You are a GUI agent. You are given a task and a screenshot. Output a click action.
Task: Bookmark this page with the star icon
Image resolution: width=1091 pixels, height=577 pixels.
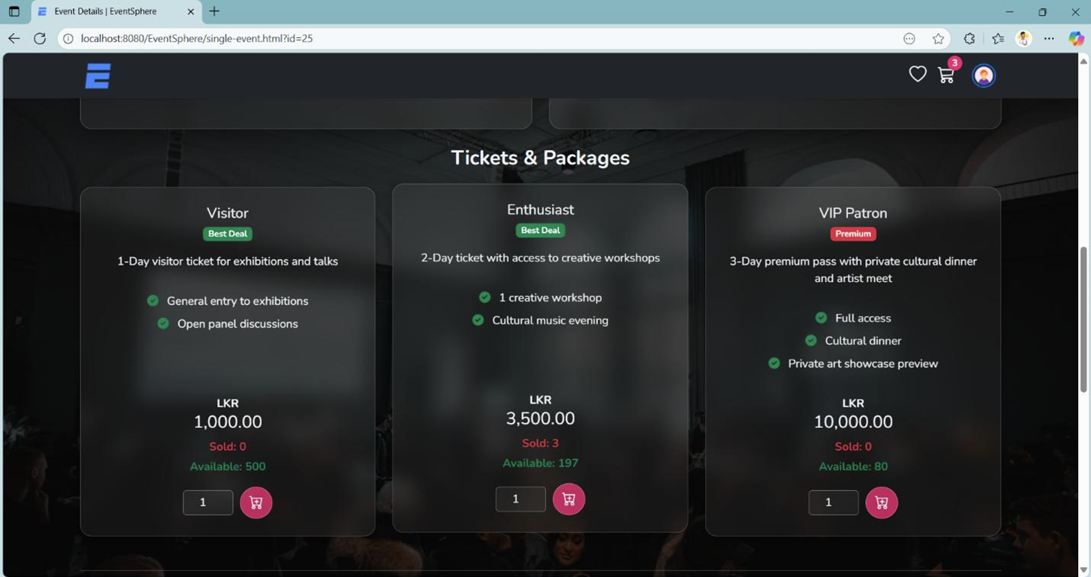938,39
